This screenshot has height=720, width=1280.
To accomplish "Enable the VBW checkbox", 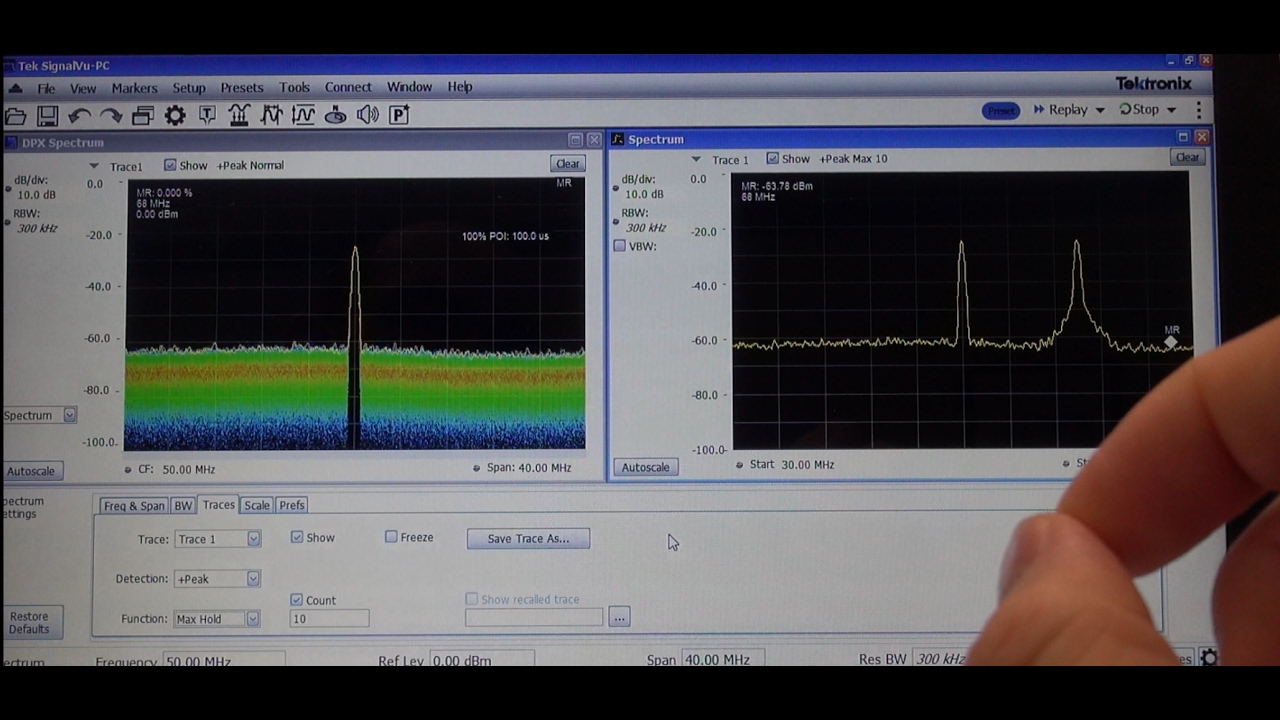I will (620, 246).
